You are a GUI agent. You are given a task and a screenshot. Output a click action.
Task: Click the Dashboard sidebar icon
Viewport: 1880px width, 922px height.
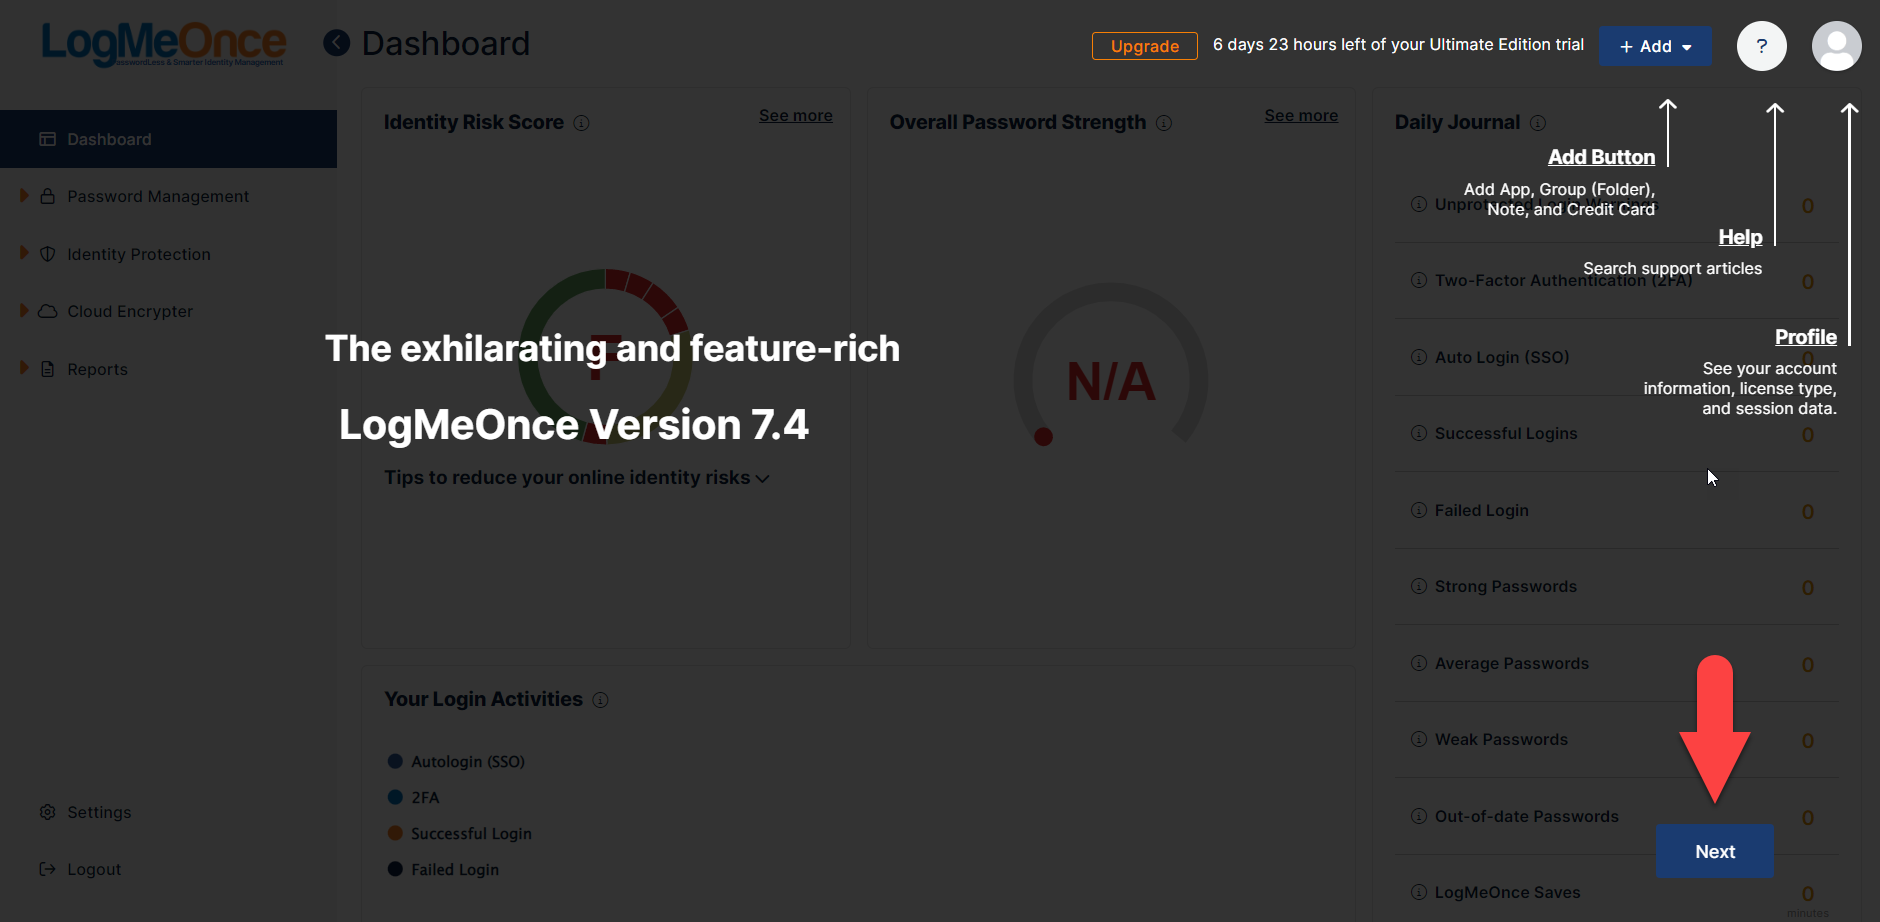[x=47, y=139]
